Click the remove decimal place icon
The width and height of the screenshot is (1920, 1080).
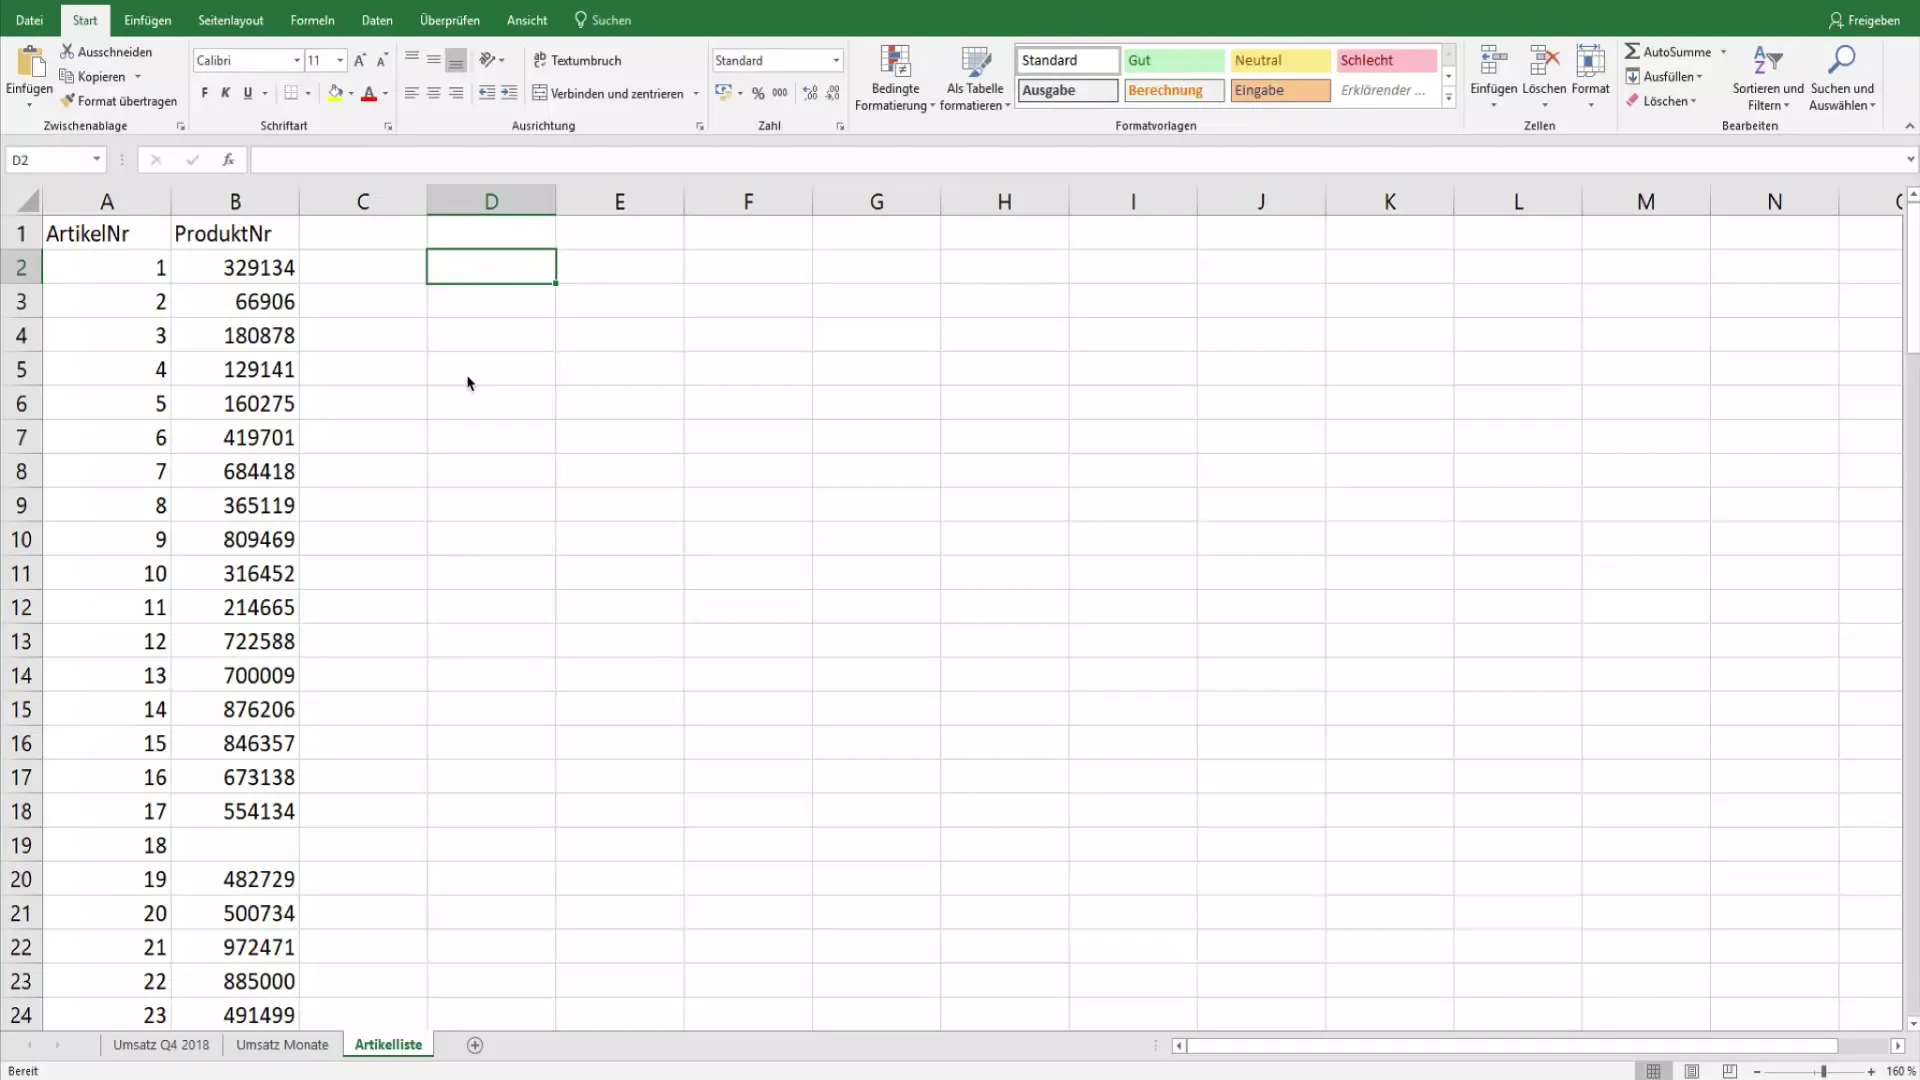pyautogui.click(x=833, y=93)
